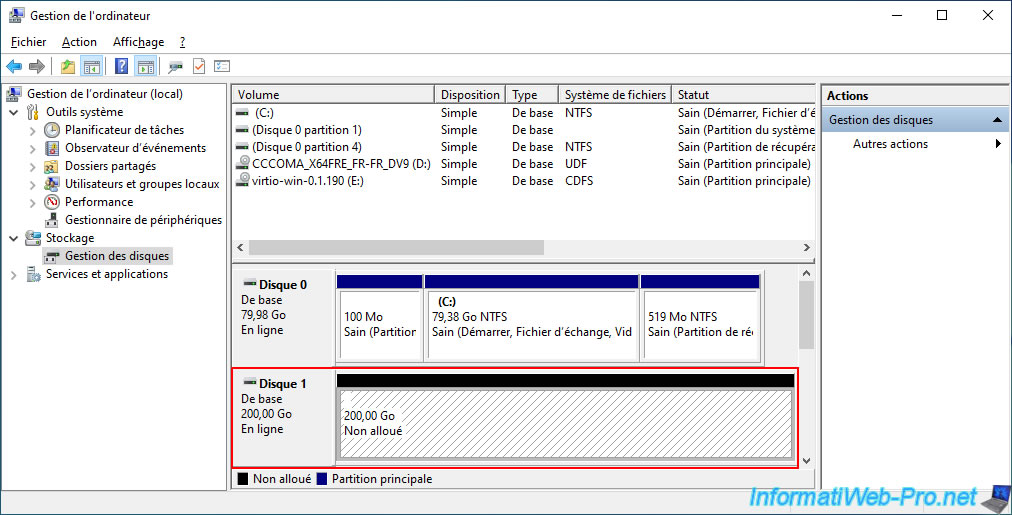This screenshot has width=1012, height=515.
Task: Open the Fichier menu
Action: point(28,42)
